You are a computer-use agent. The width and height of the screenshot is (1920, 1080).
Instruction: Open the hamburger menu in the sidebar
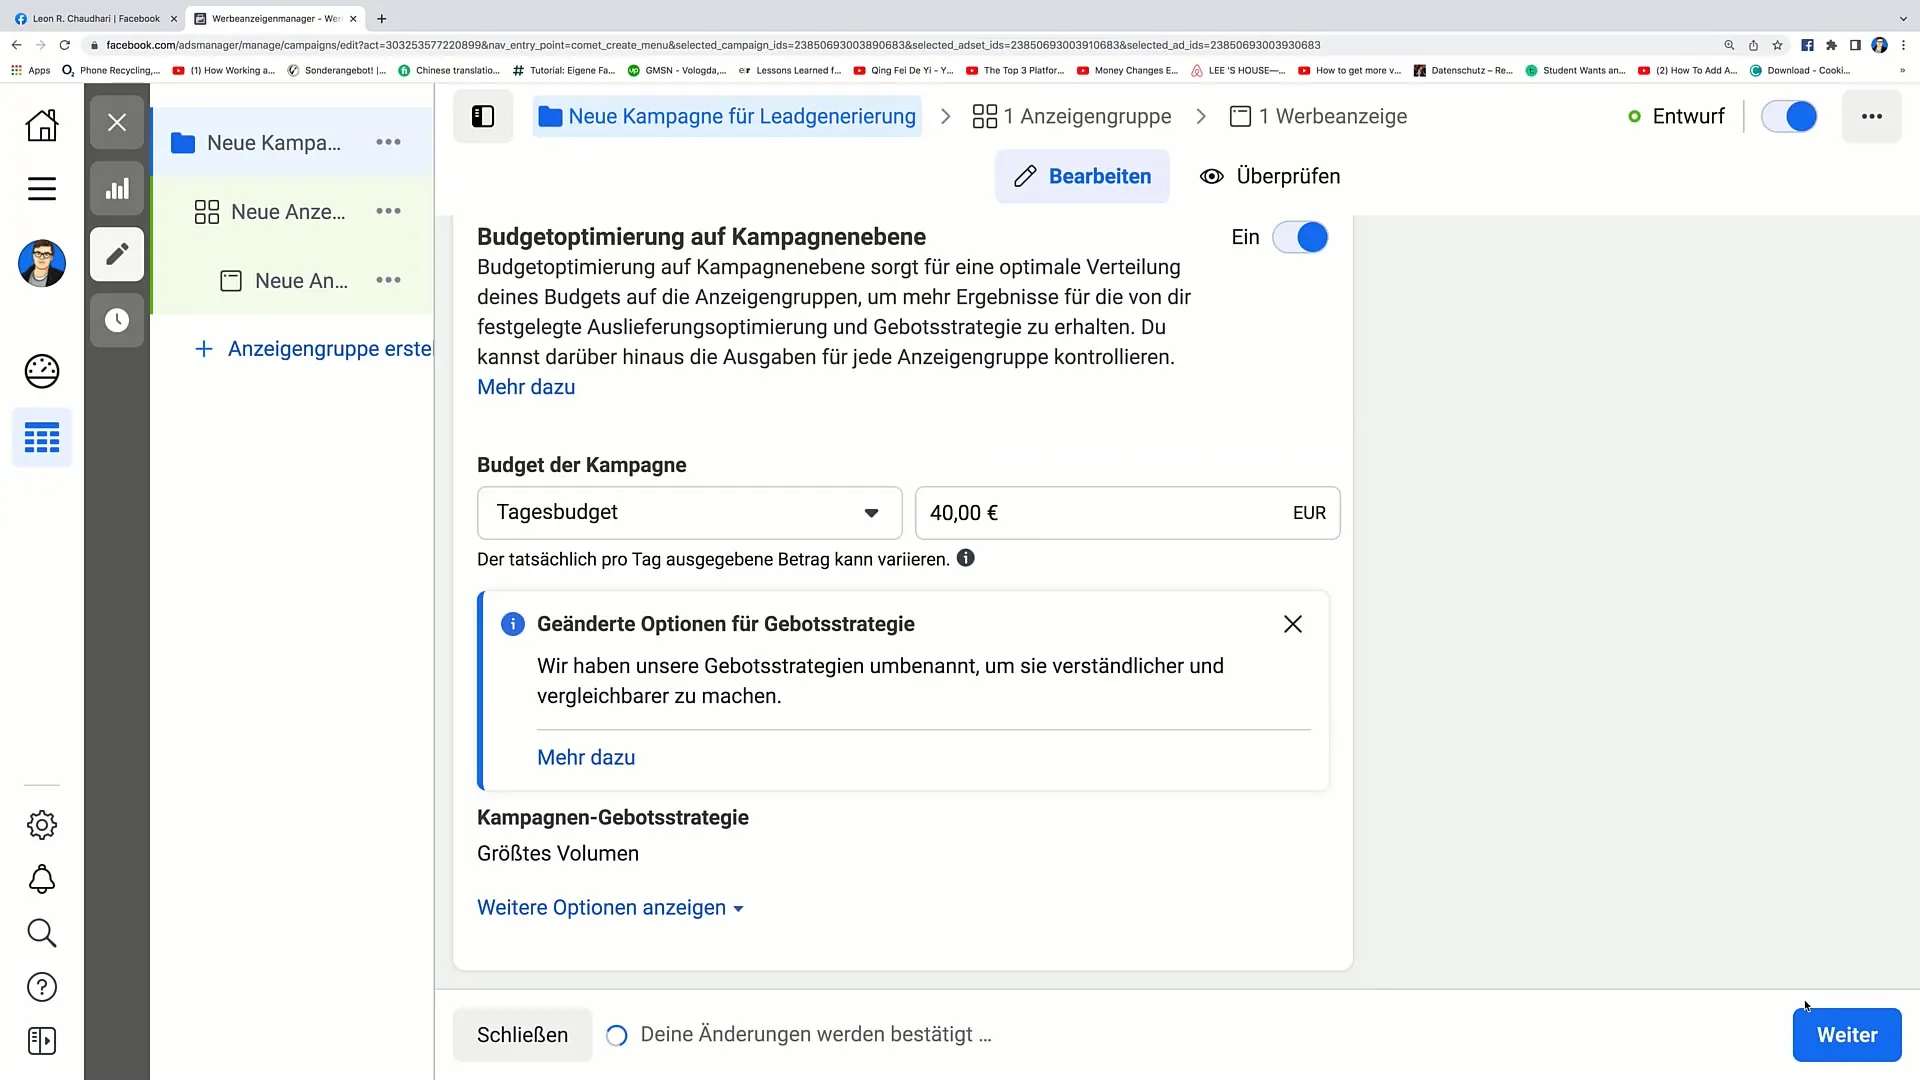coord(41,188)
